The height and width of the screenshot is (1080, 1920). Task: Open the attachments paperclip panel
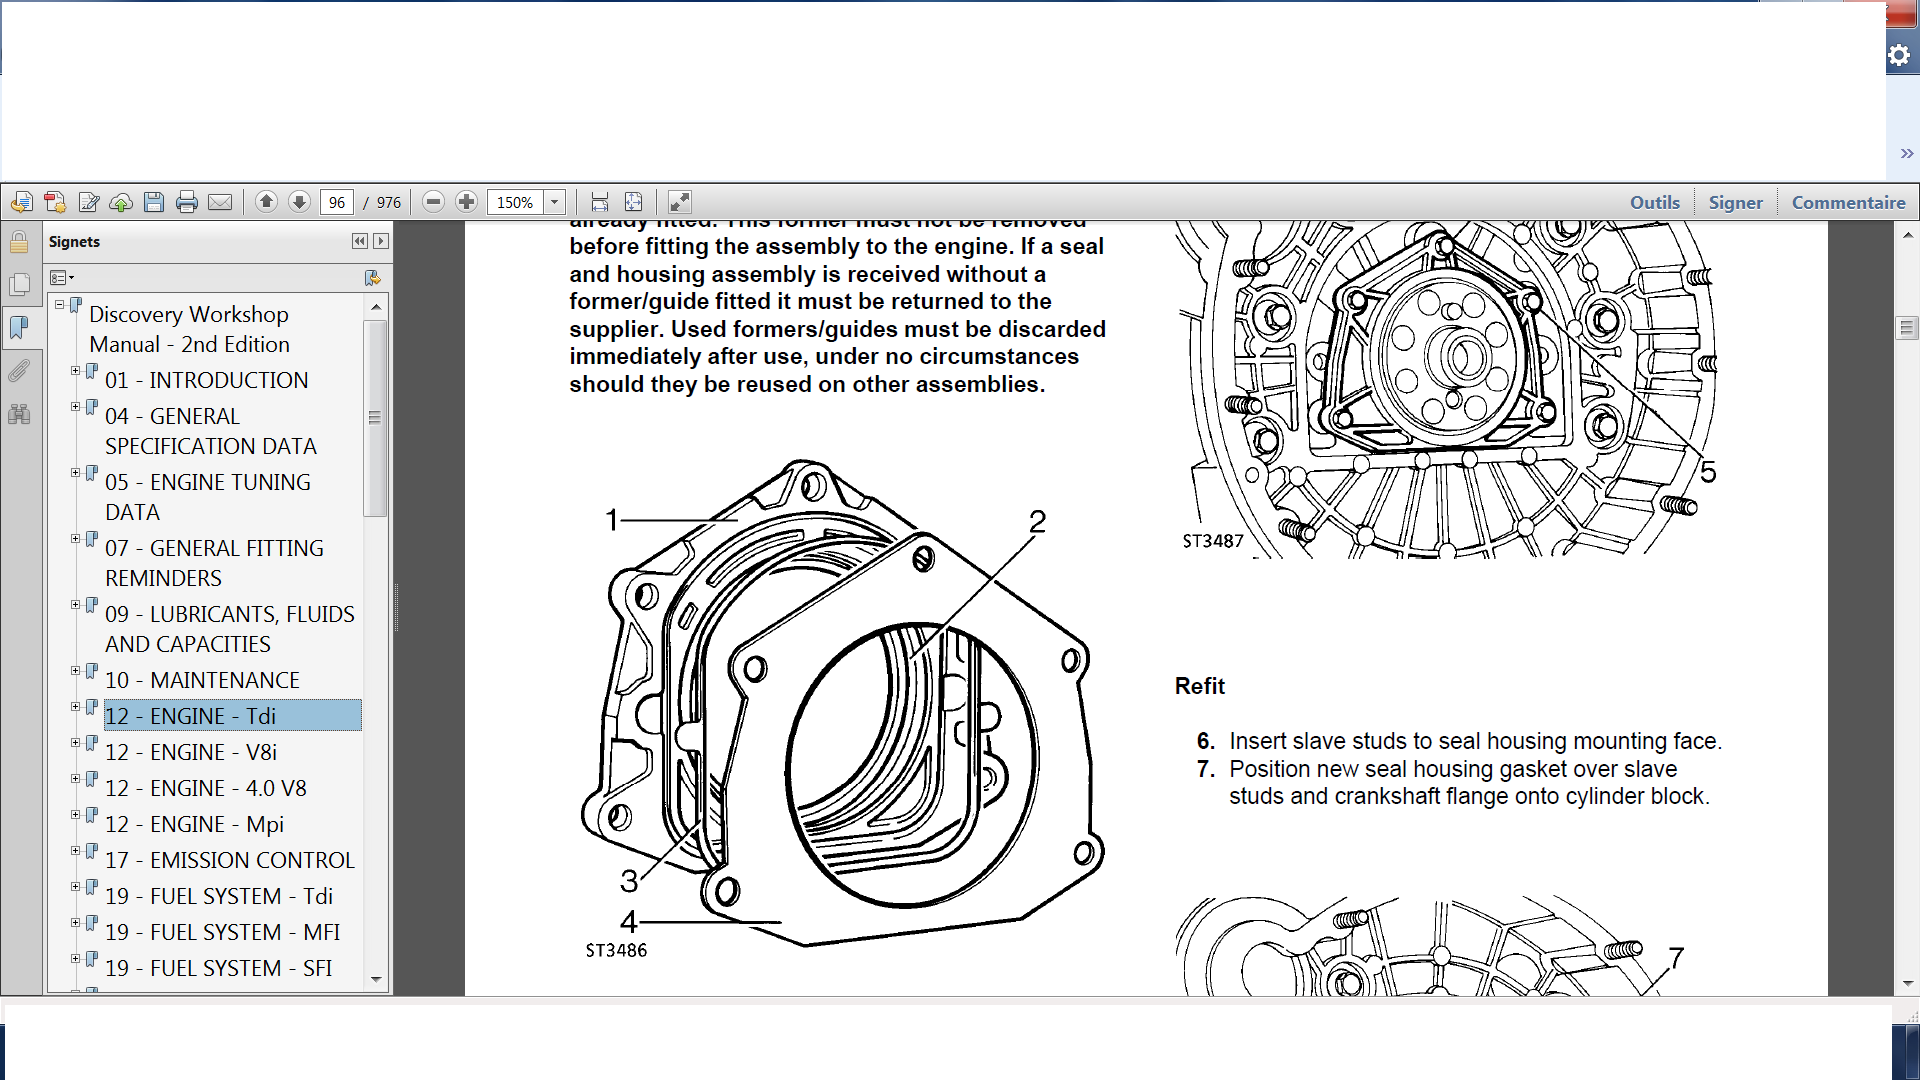click(19, 371)
